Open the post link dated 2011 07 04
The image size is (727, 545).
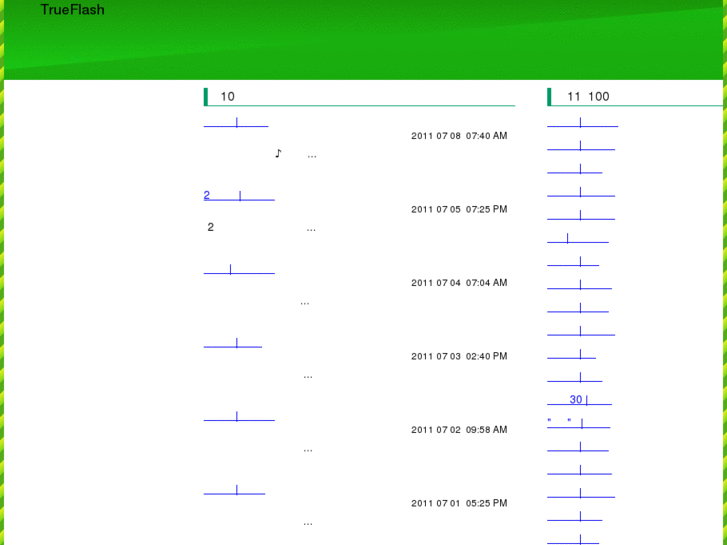point(239,269)
